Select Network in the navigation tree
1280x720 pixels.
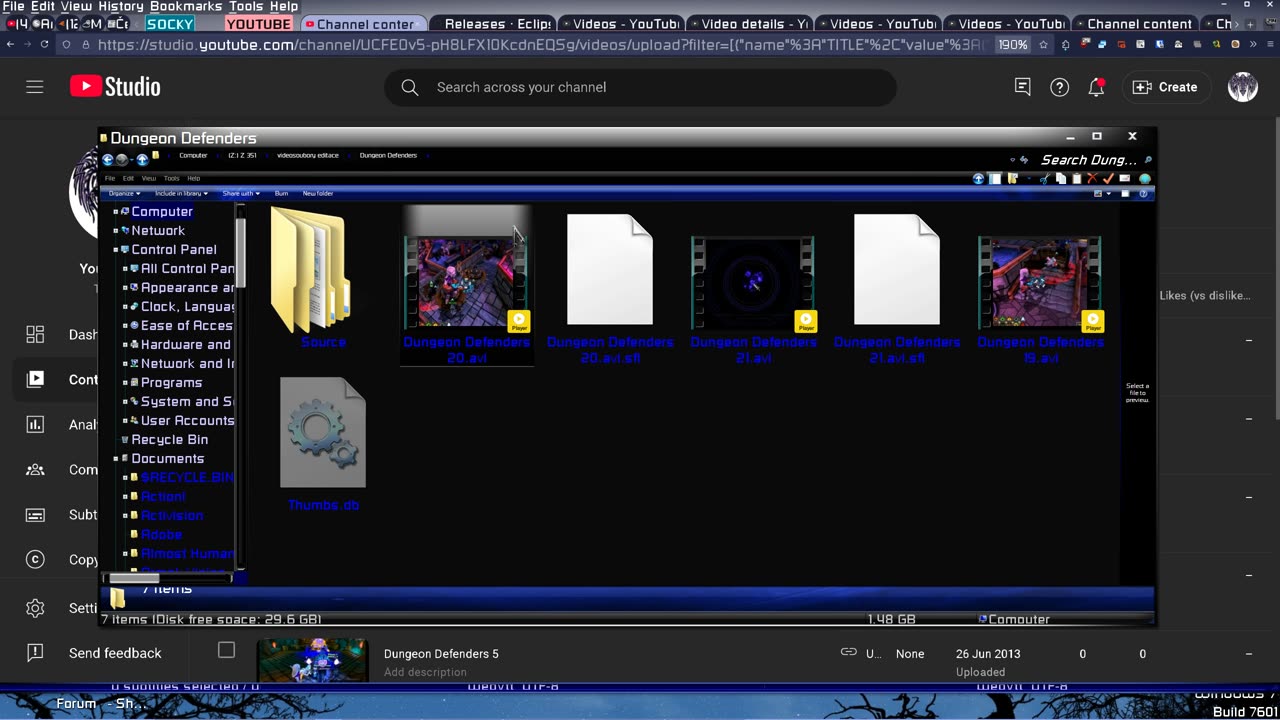pyautogui.click(x=158, y=230)
